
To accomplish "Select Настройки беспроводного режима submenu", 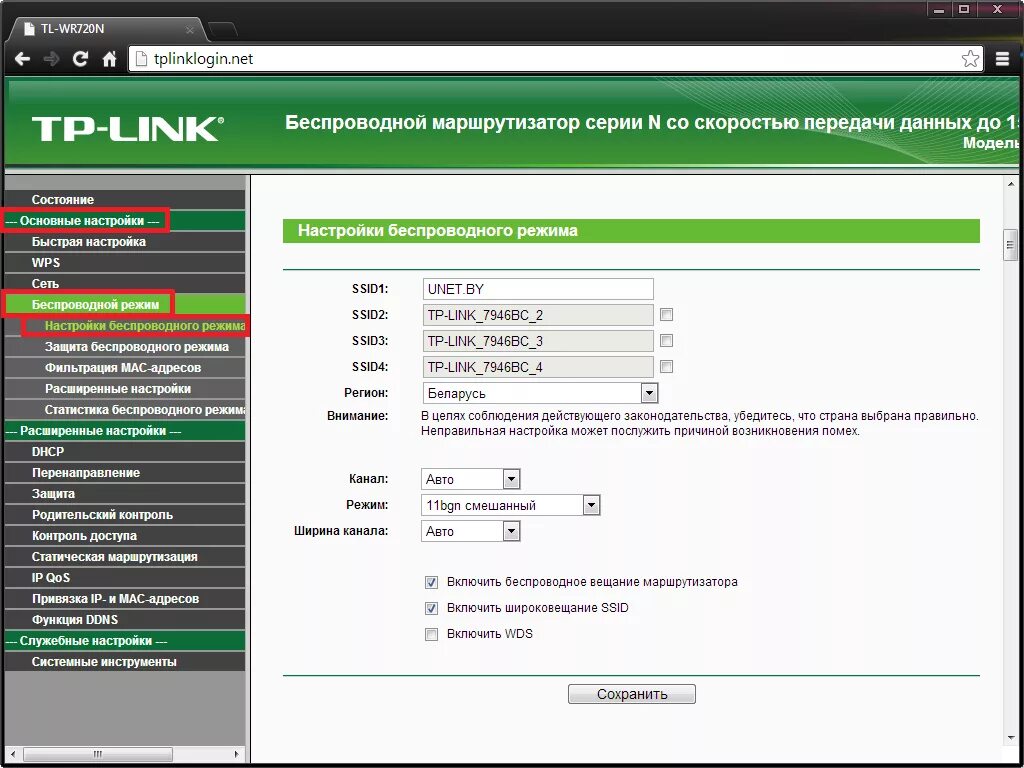I will coord(125,325).
